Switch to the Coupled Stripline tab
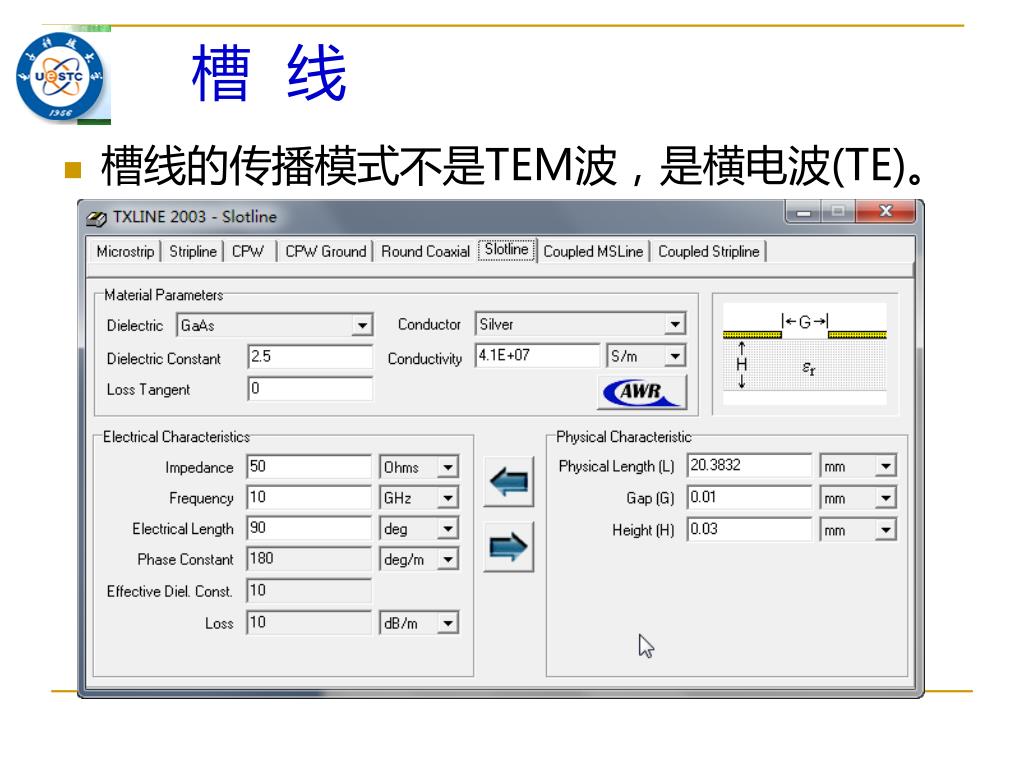Image resolution: width=1024 pixels, height=768 pixels. pyautogui.click(x=709, y=251)
